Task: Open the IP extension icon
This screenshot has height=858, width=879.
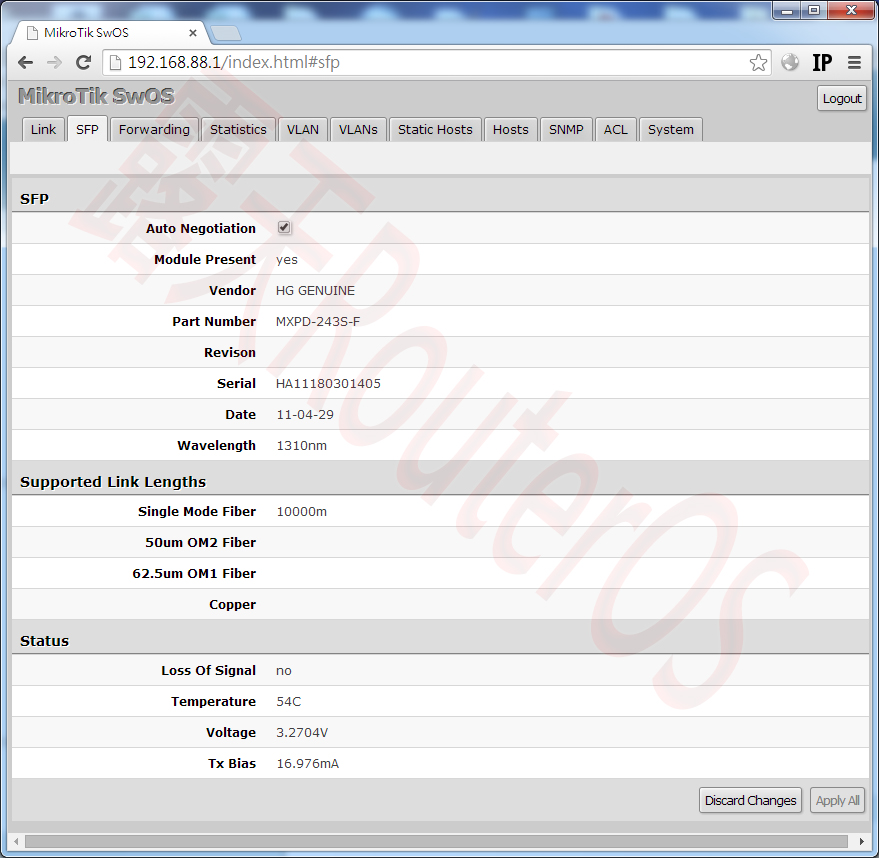Action: click(x=822, y=63)
